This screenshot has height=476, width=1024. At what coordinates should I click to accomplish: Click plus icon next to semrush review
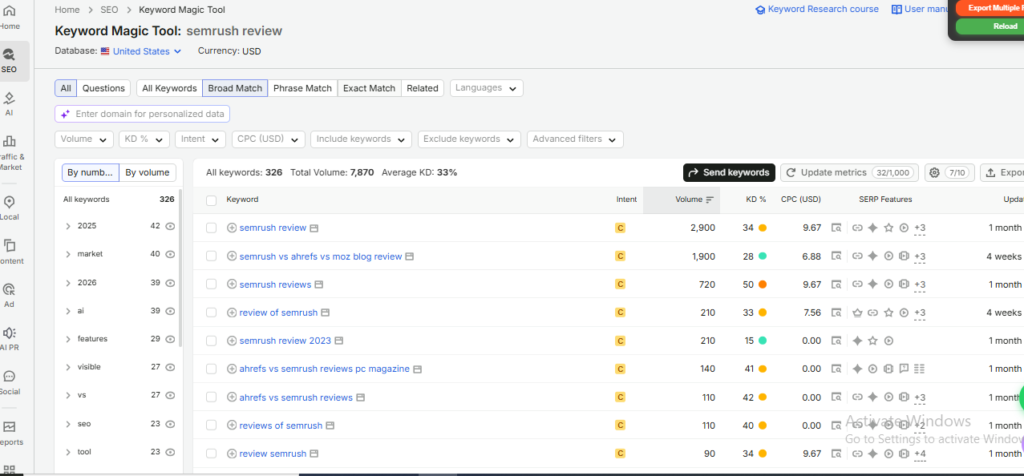(231, 228)
